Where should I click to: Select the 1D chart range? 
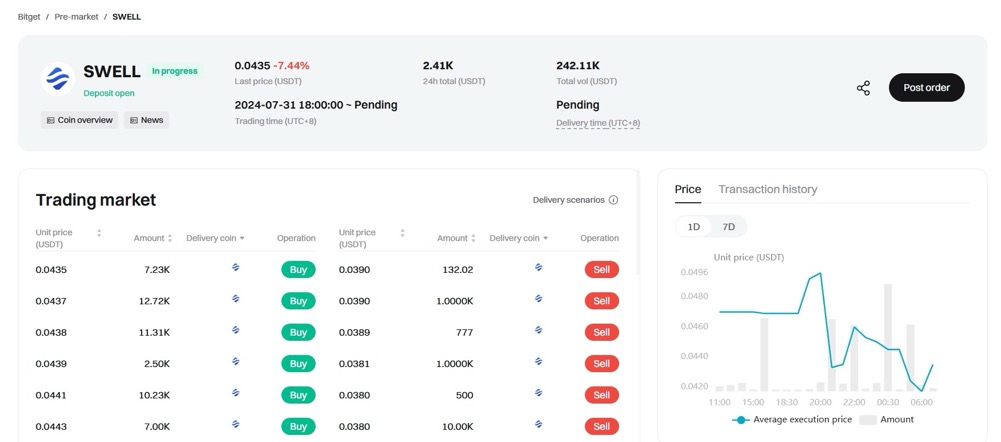pyautogui.click(x=693, y=227)
